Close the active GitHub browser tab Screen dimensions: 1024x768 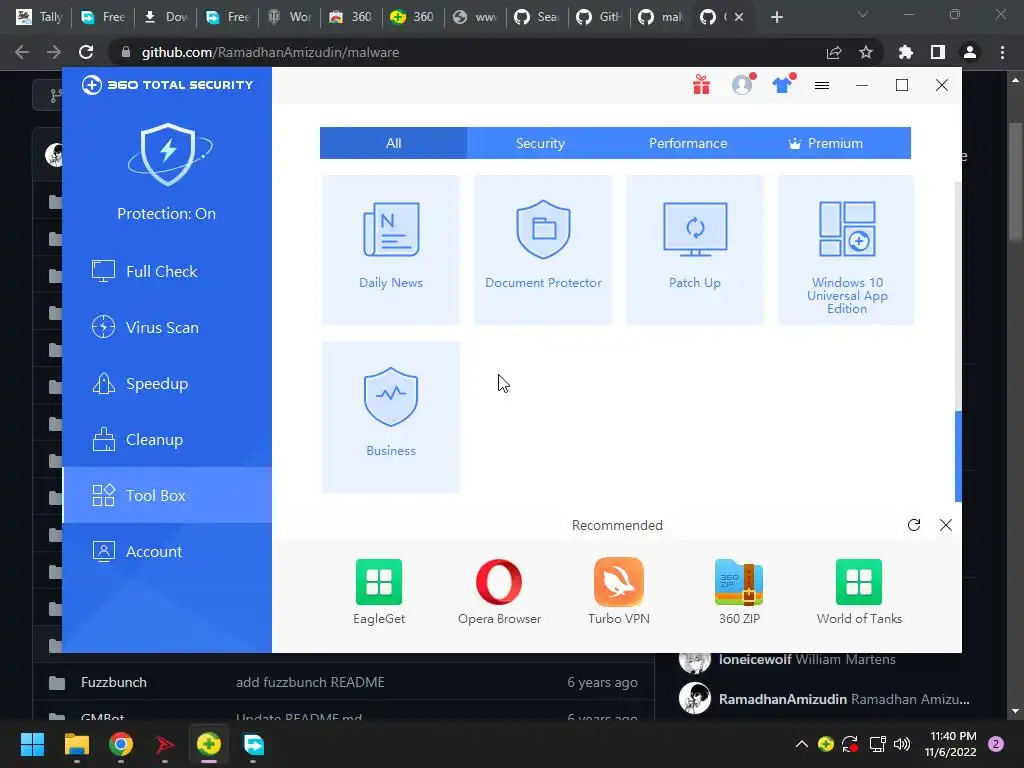click(x=739, y=17)
